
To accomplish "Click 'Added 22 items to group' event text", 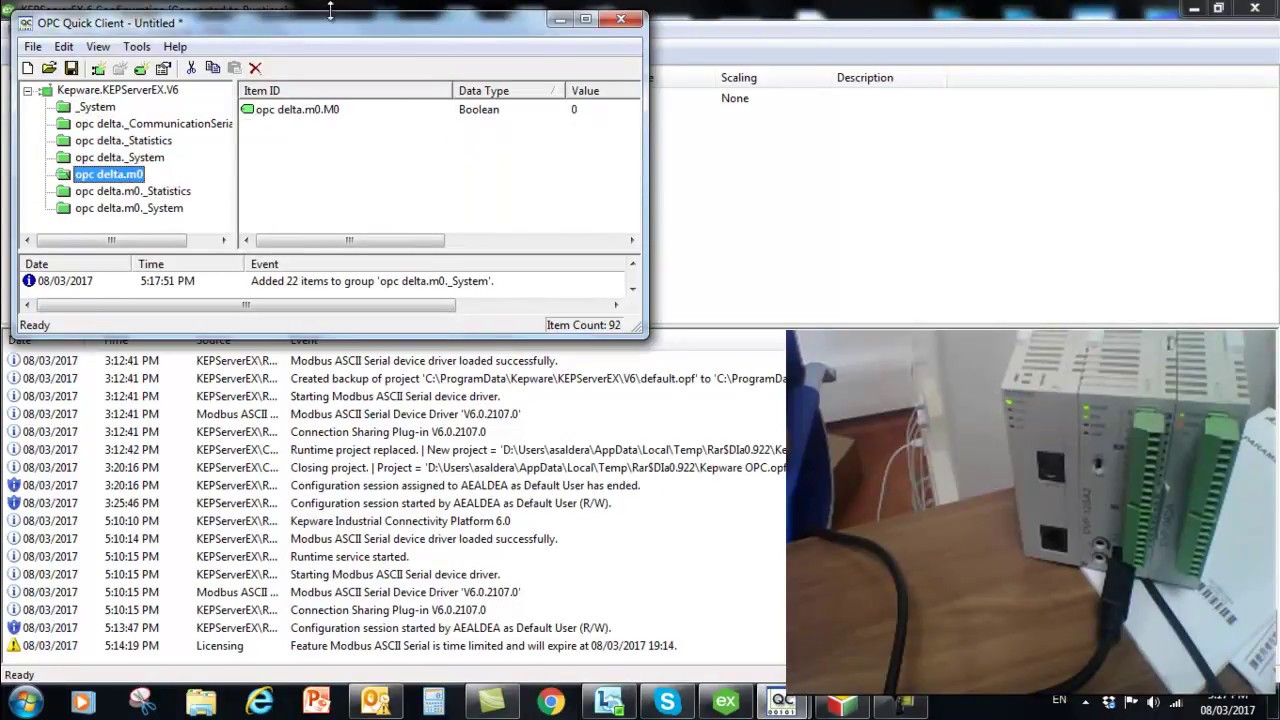I will point(372,281).
